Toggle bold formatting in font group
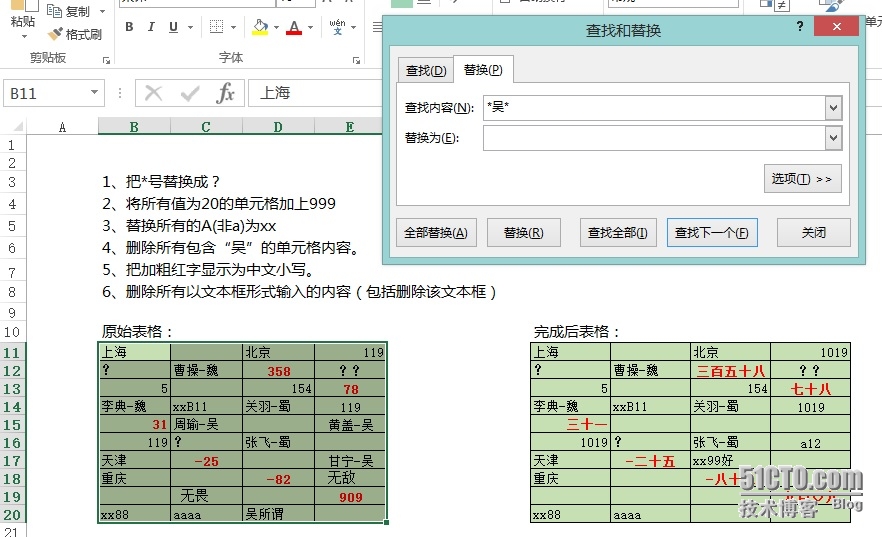Viewport: 882px width, 537px height. (x=129, y=27)
